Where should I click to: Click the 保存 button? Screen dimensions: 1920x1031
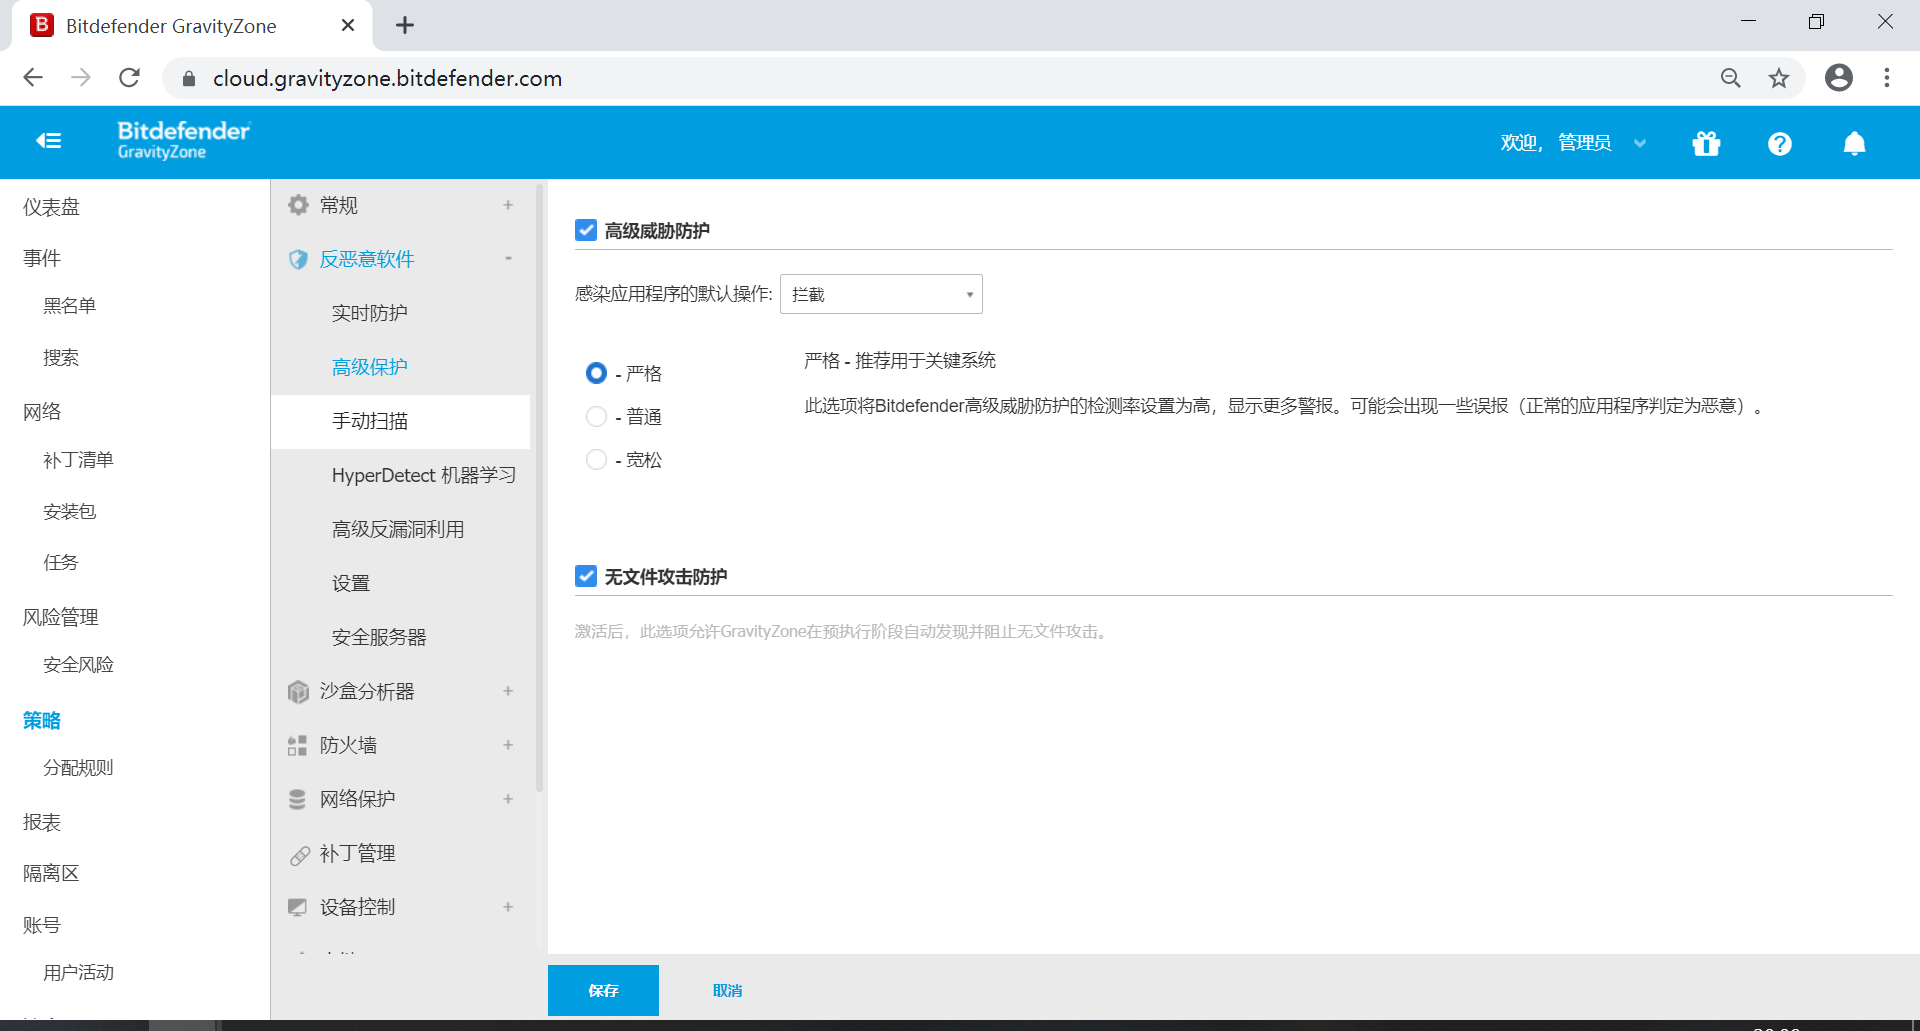[603, 990]
